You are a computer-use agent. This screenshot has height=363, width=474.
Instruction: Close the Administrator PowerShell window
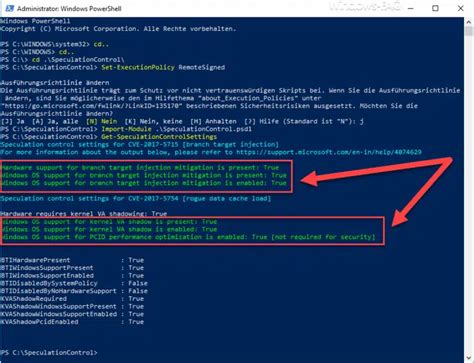(460, 8)
